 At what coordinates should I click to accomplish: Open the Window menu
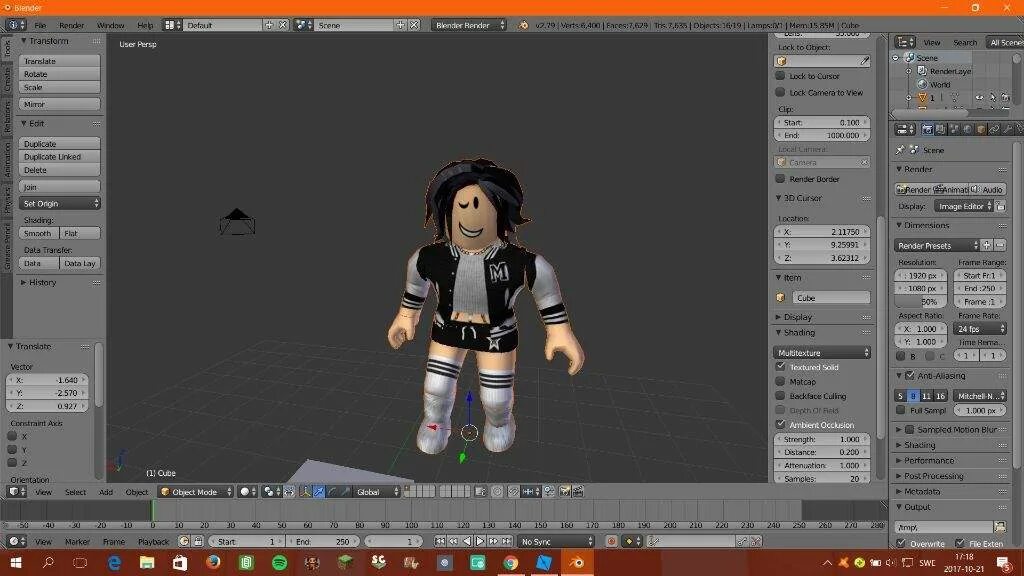110,25
